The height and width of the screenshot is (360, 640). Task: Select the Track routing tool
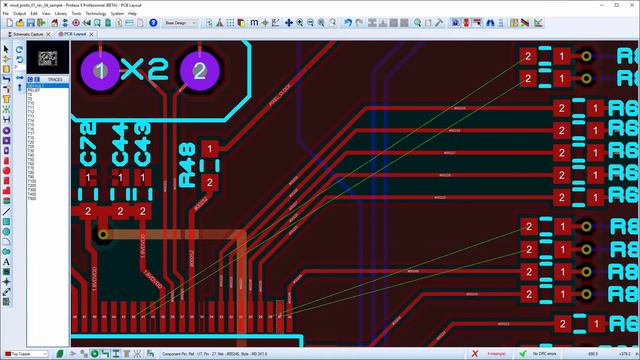click(x=6, y=79)
